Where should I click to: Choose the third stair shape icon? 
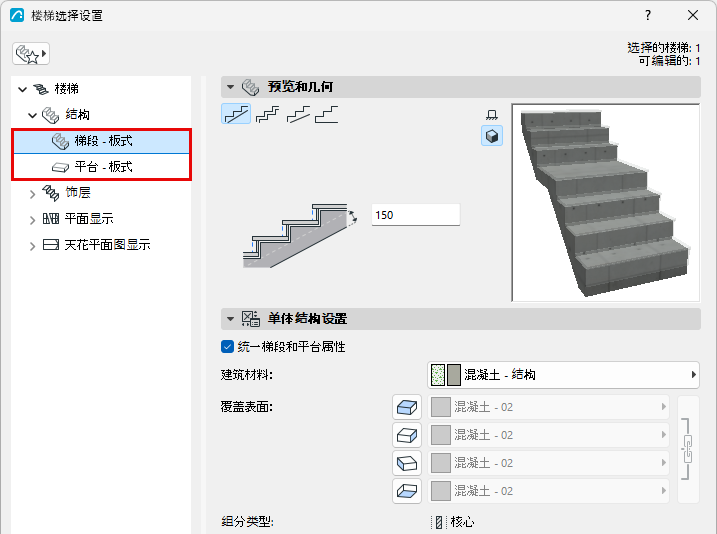[298, 114]
